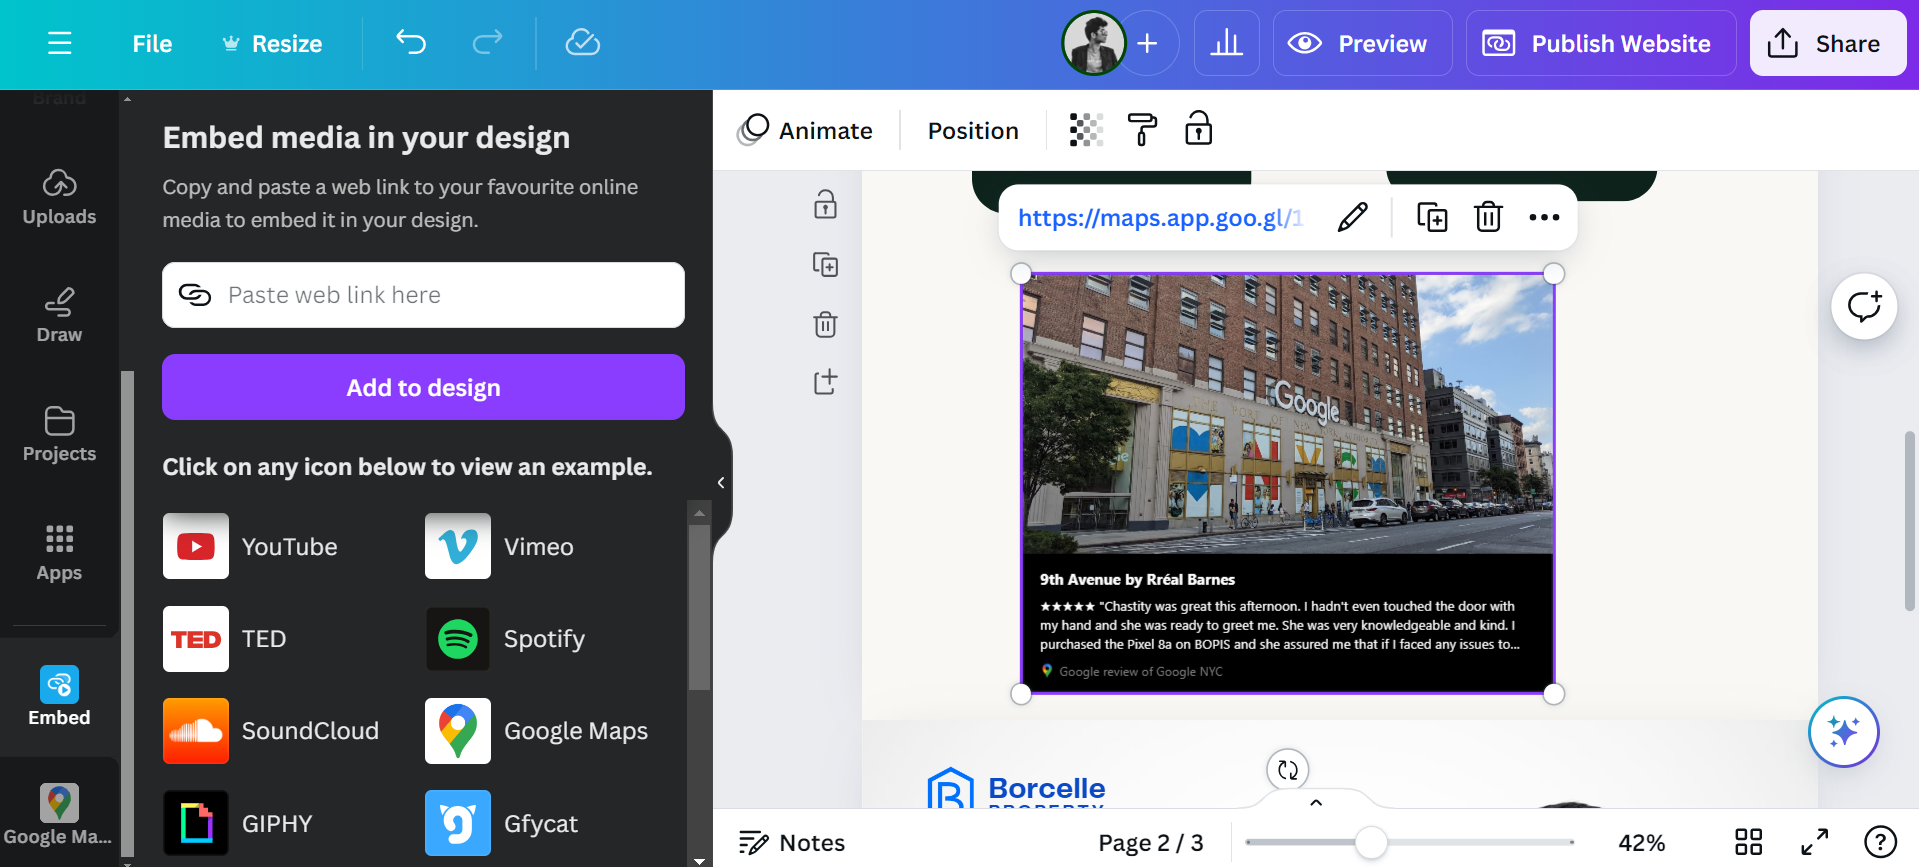Toggle the page lock icon beside canvas

(x=825, y=204)
